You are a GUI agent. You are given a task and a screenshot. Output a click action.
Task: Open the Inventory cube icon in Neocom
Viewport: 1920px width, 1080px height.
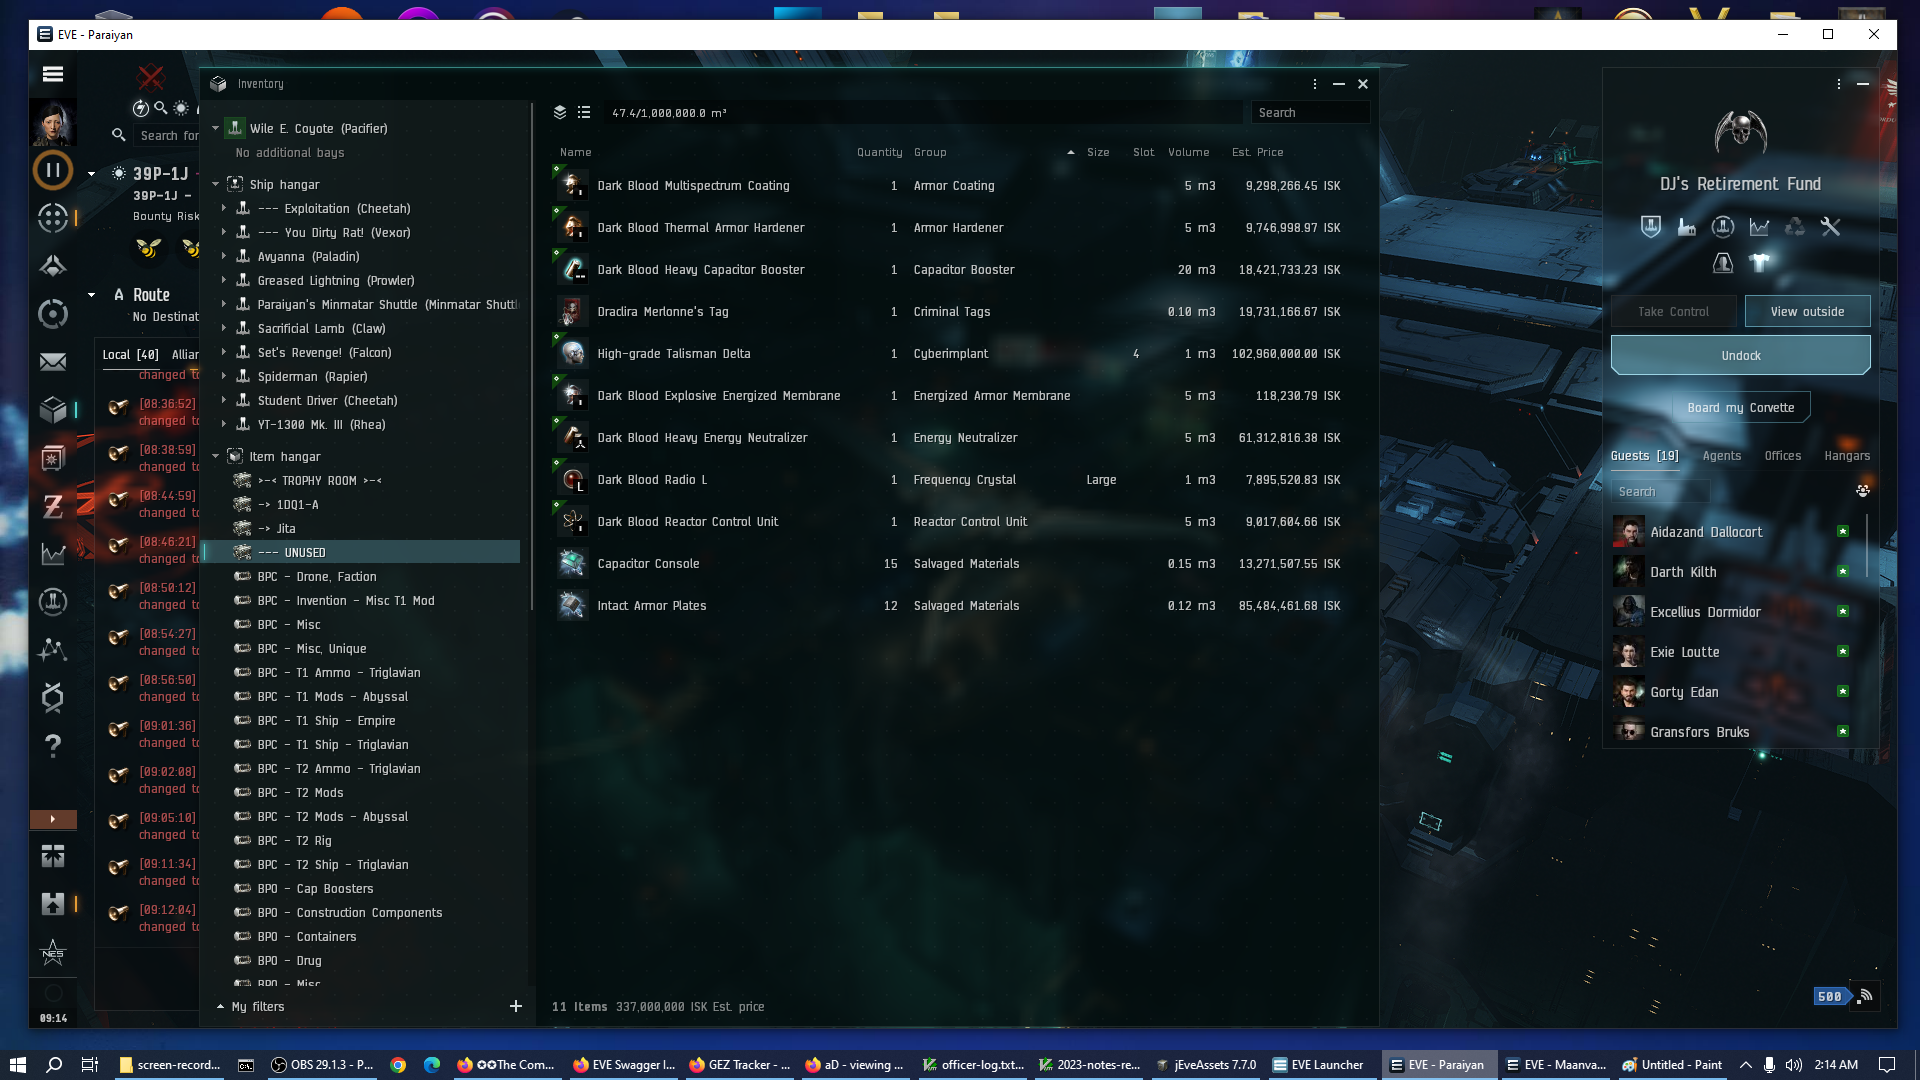click(53, 410)
